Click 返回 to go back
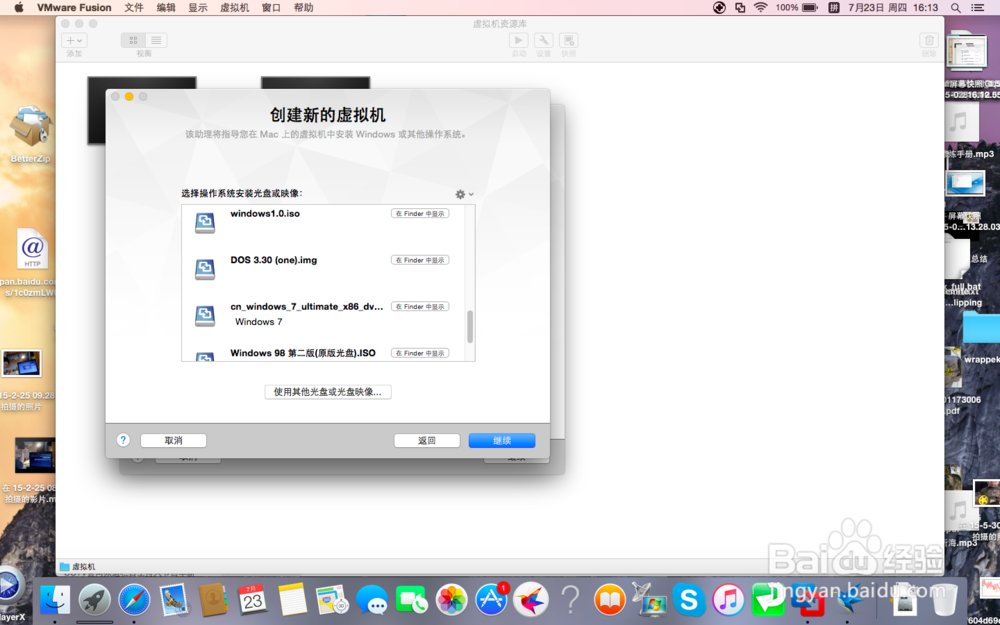The width and height of the screenshot is (1000, 625). [427, 441]
